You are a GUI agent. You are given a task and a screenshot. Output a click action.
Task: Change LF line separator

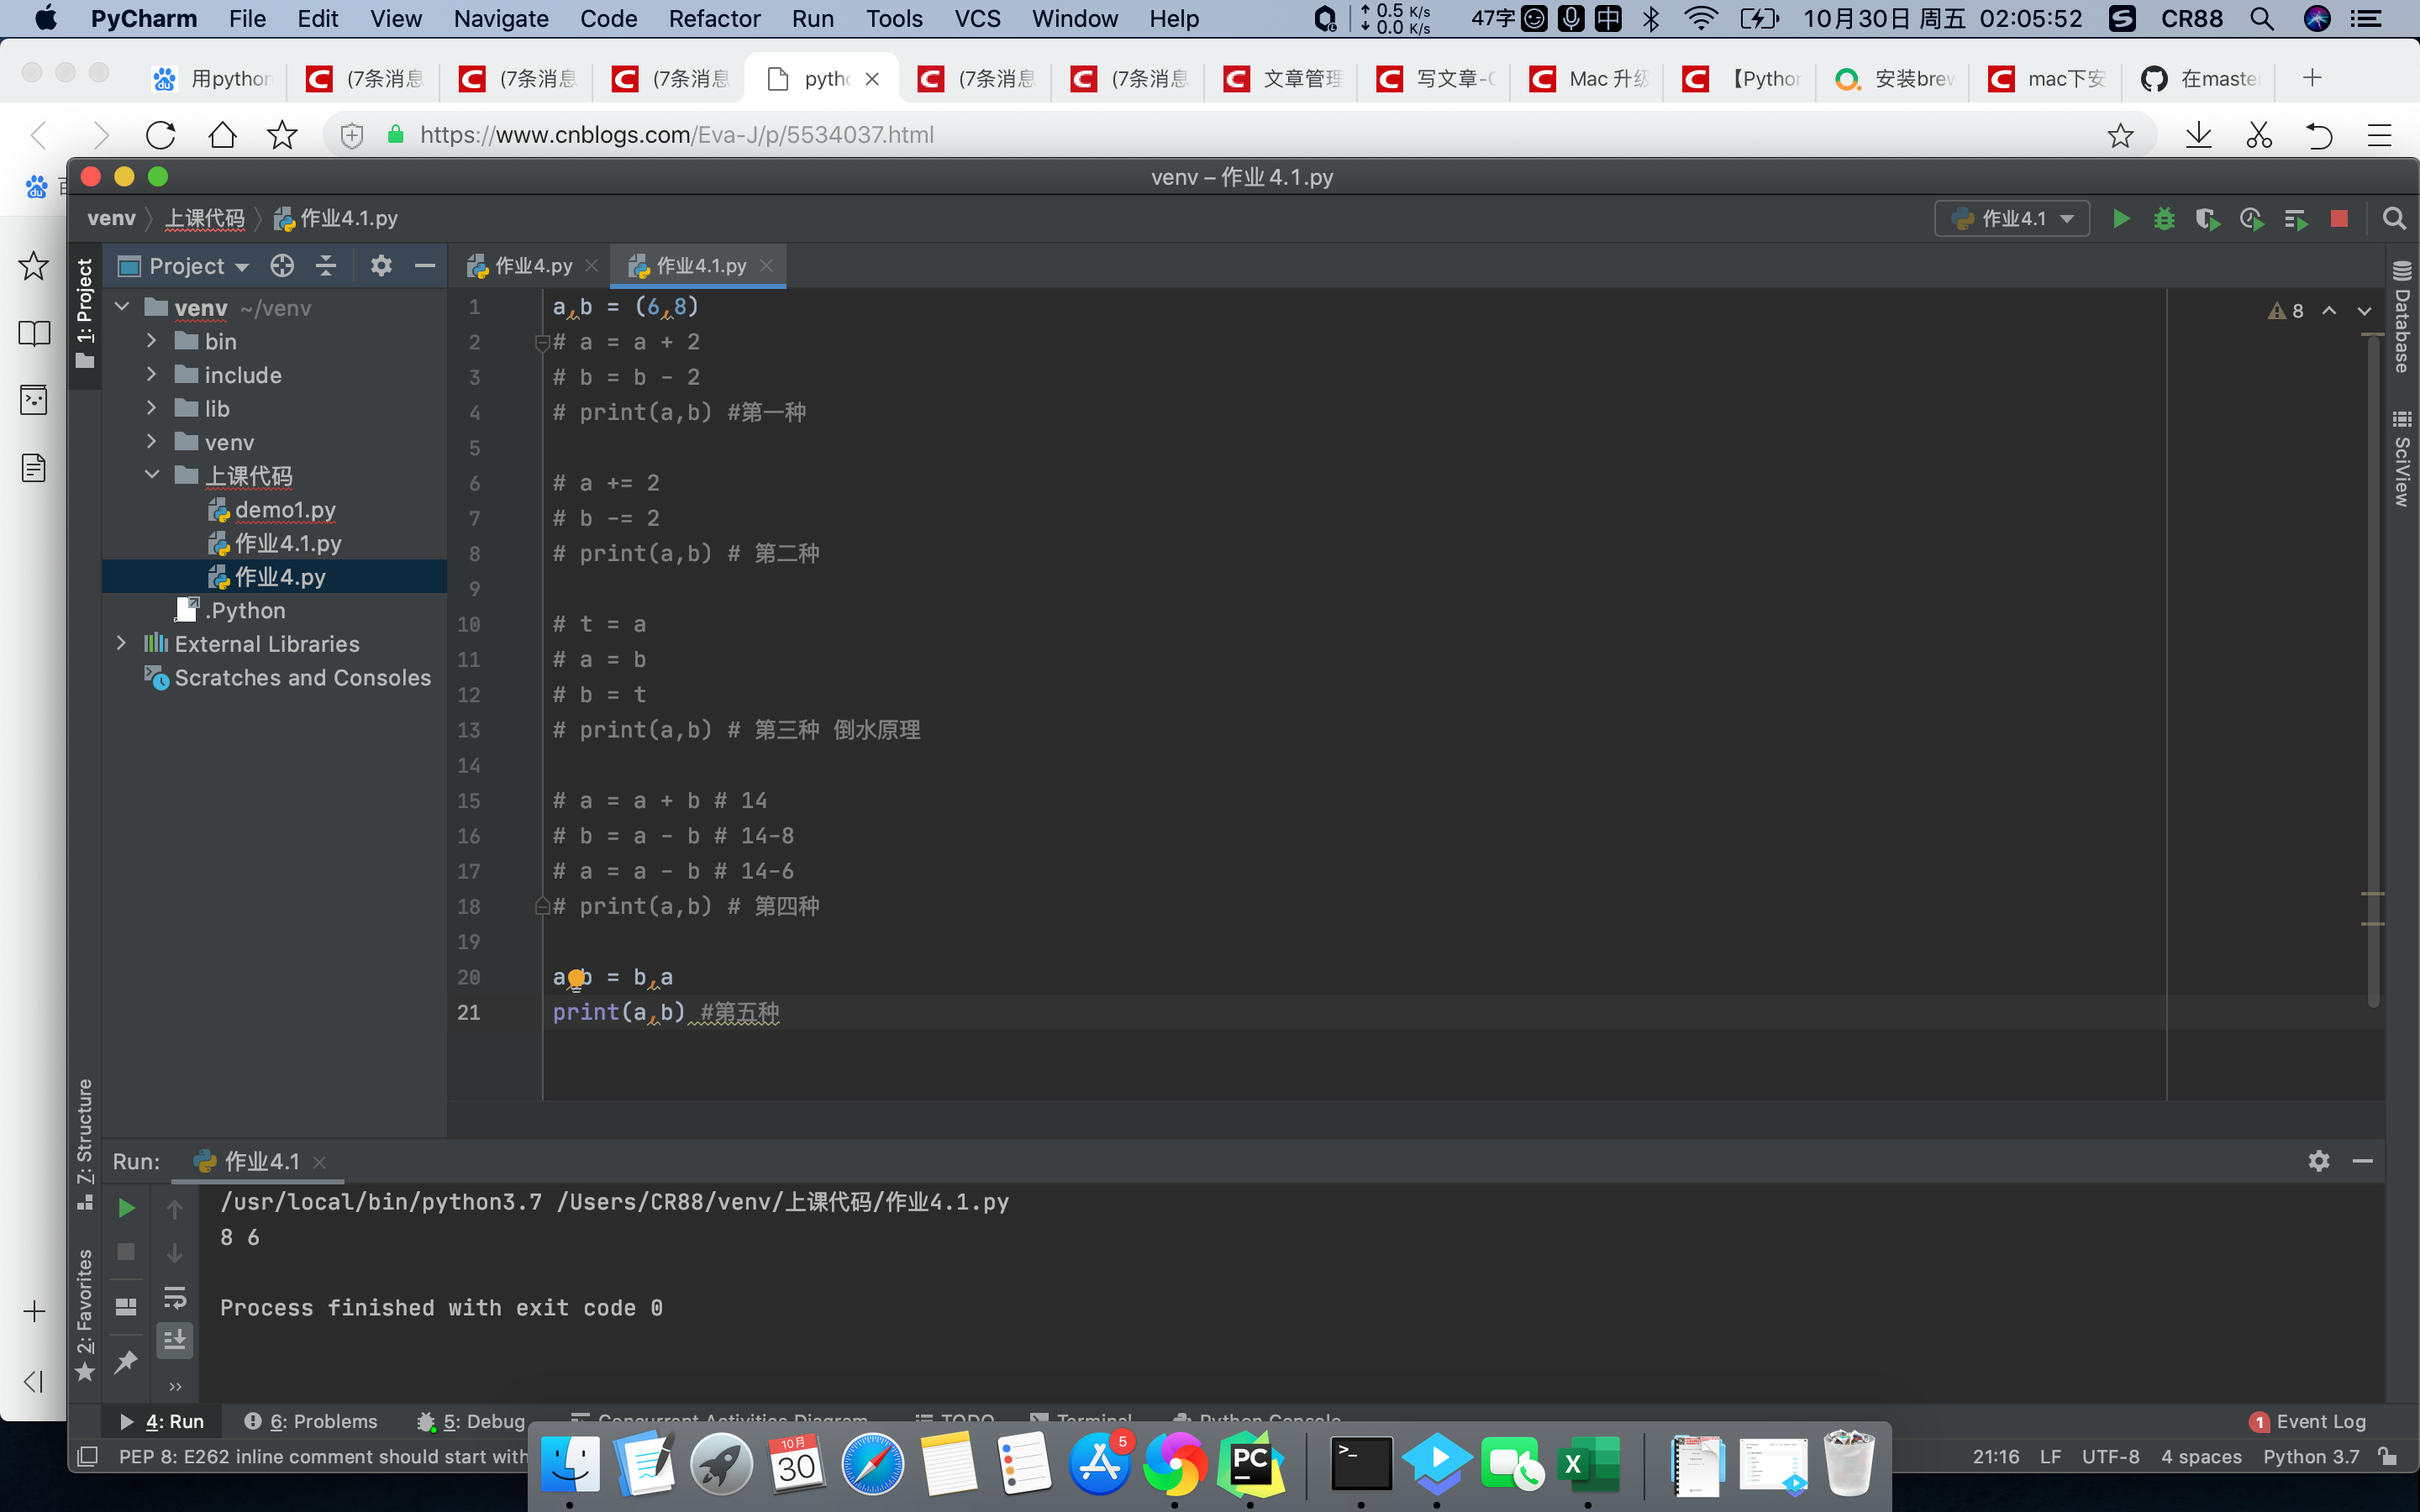2050,1457
